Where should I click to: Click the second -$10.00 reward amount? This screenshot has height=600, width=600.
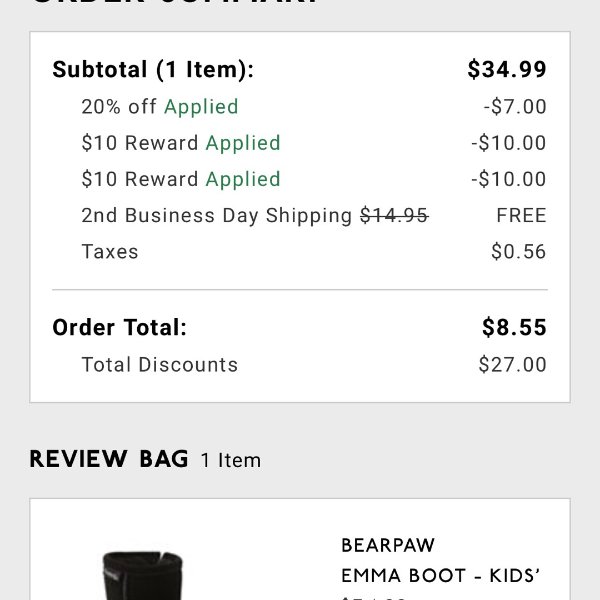[509, 179]
